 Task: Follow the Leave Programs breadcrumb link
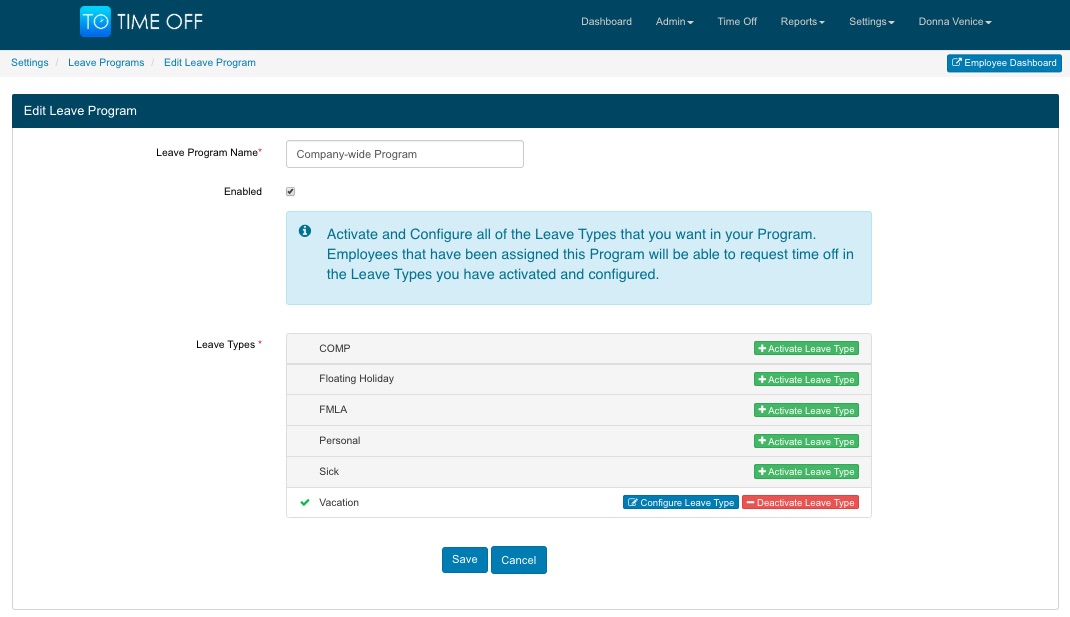(106, 63)
